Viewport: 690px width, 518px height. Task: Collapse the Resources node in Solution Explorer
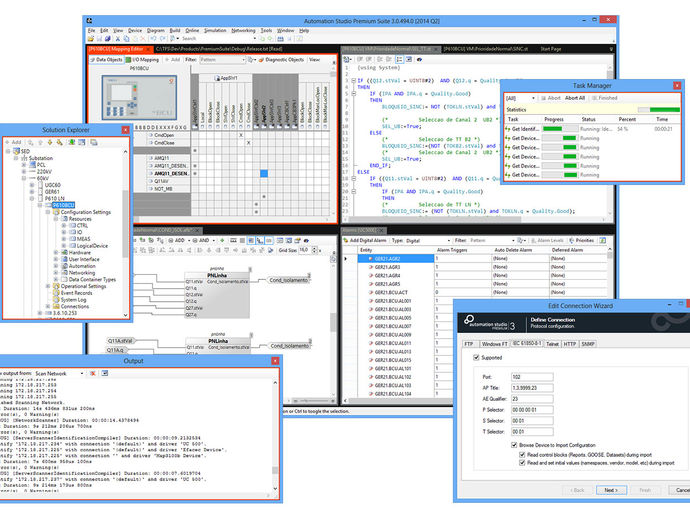pos(56,219)
